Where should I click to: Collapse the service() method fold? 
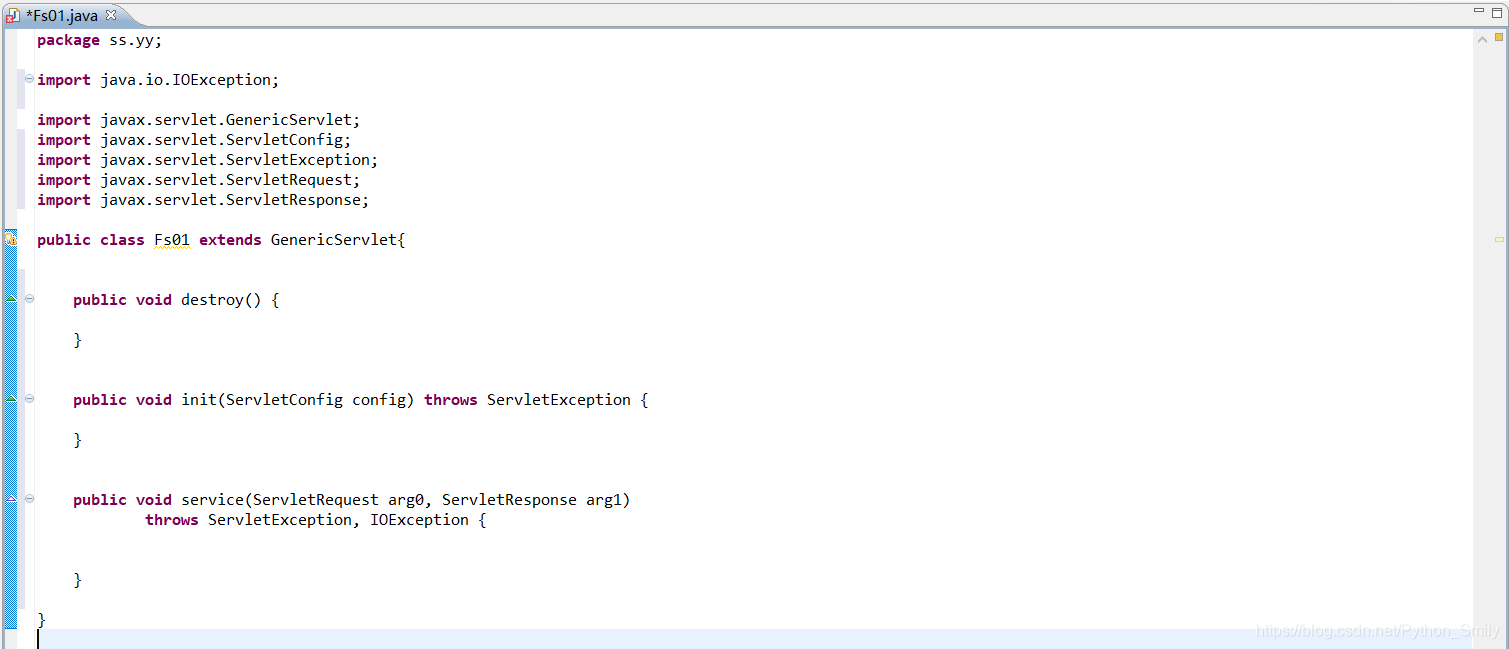click(x=29, y=499)
